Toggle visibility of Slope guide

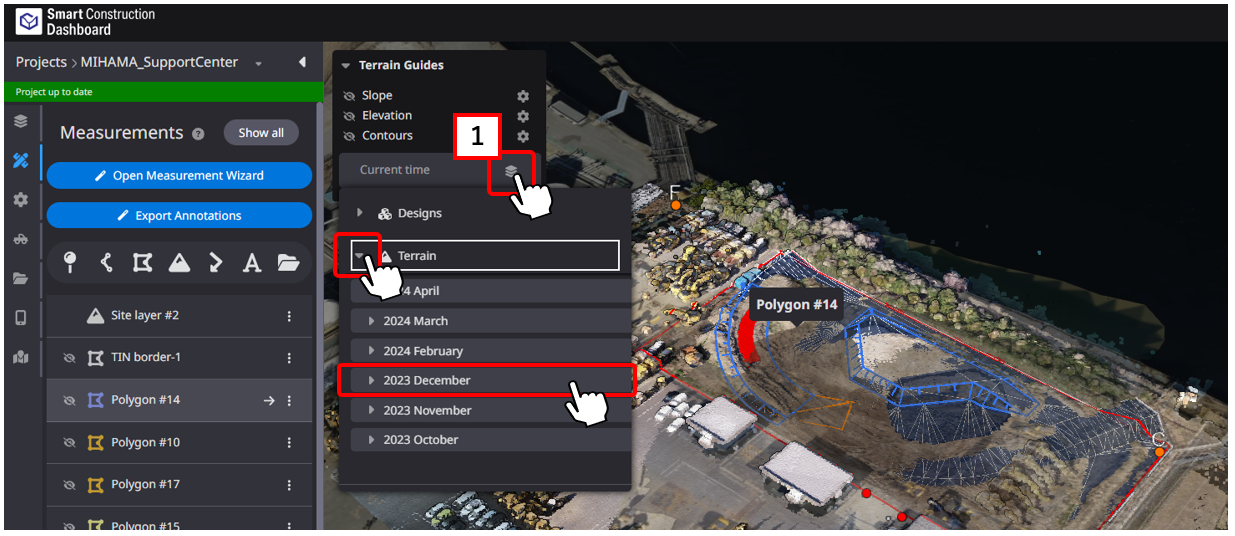[349, 96]
